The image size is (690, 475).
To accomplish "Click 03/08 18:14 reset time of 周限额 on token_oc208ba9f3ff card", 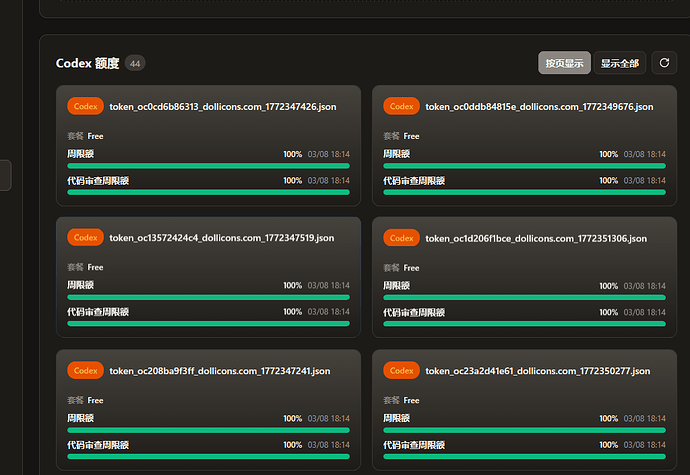I will point(329,418).
